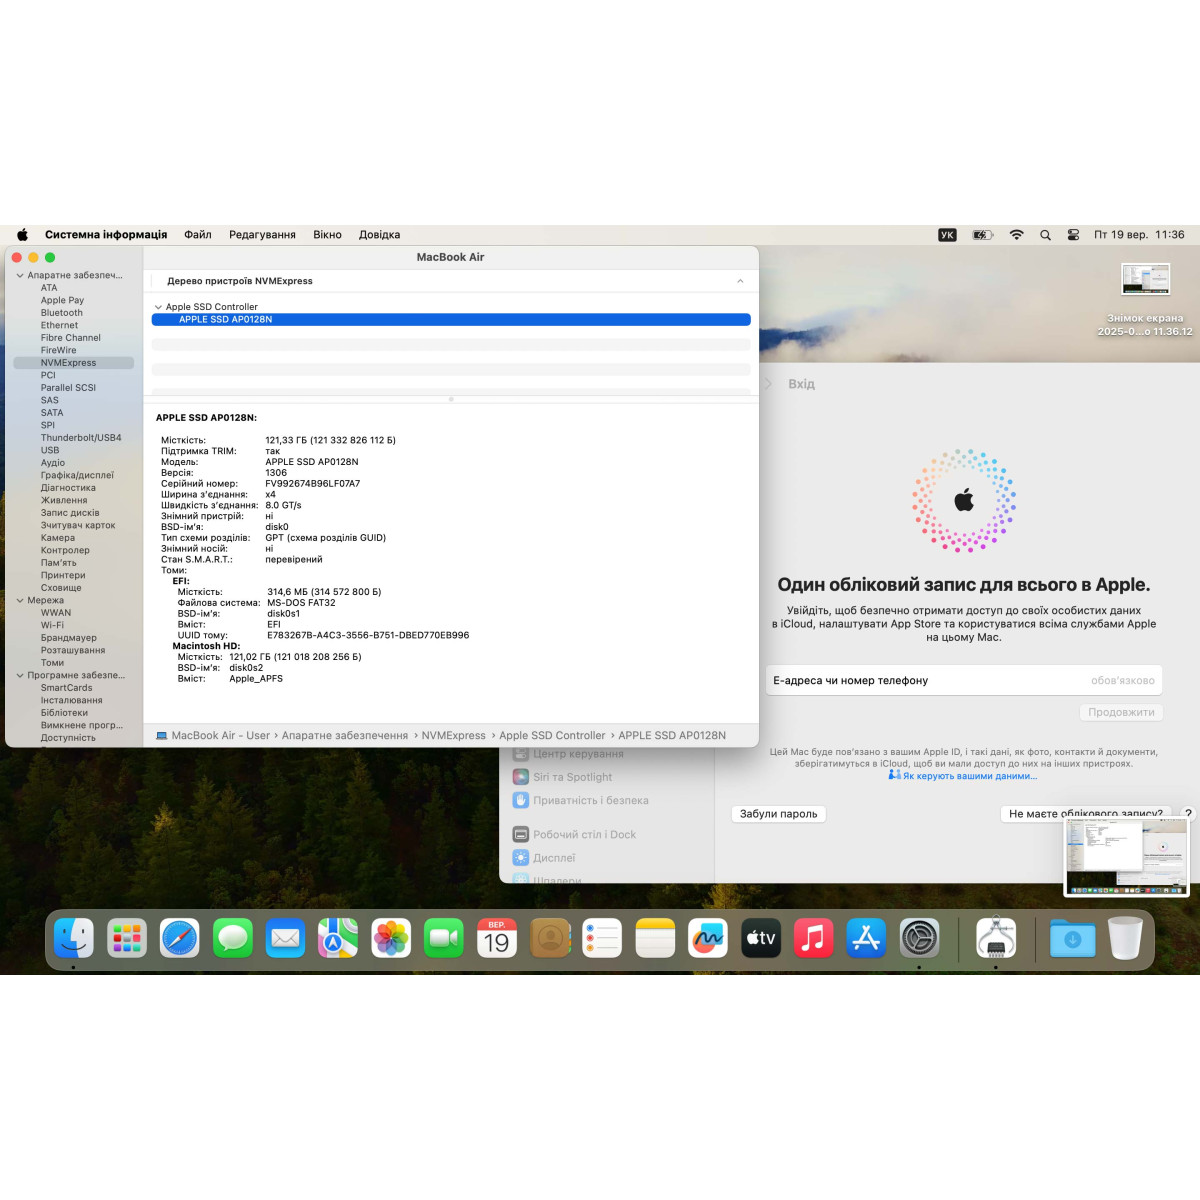Click the Не маєте облікового запису button
This screenshot has height=1200, width=1200.
pos(1085,814)
